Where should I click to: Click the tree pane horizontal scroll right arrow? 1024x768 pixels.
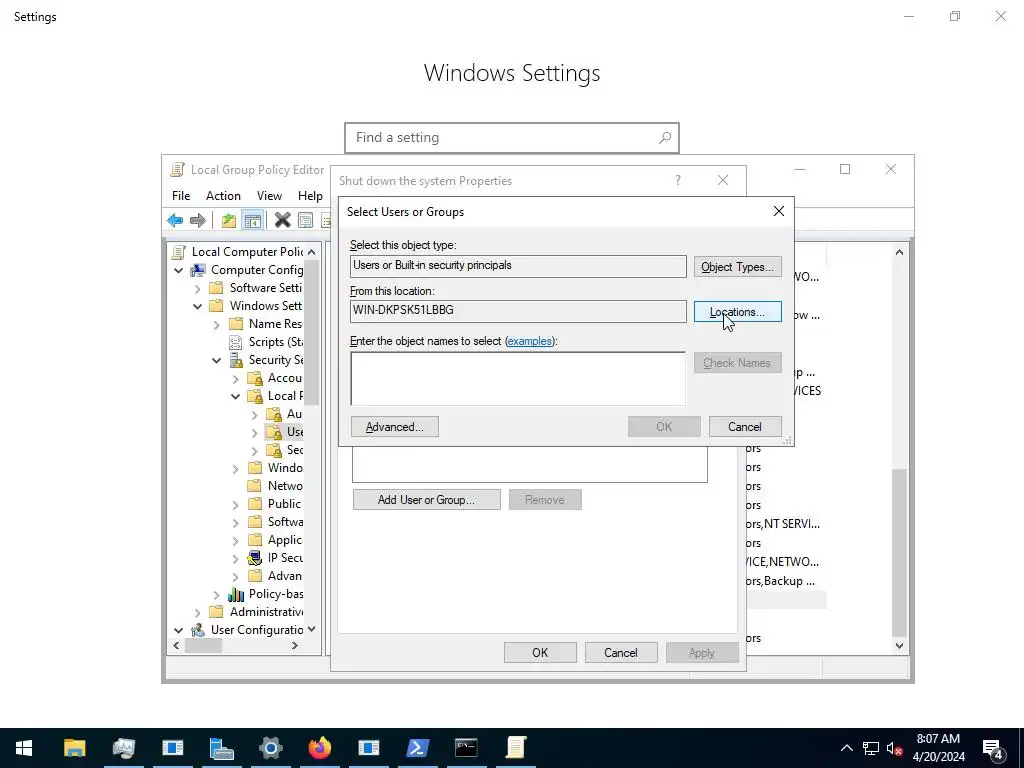[x=295, y=646]
